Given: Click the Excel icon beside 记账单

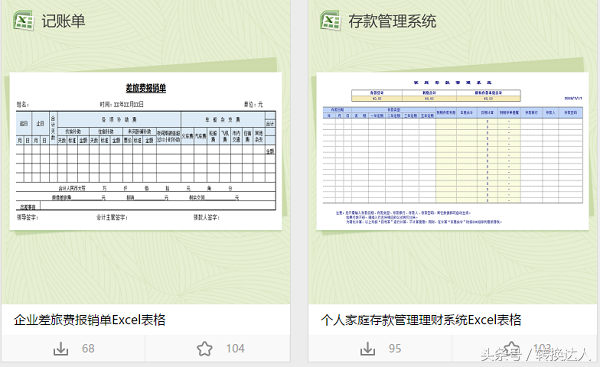Looking at the screenshot, I should click(23, 20).
